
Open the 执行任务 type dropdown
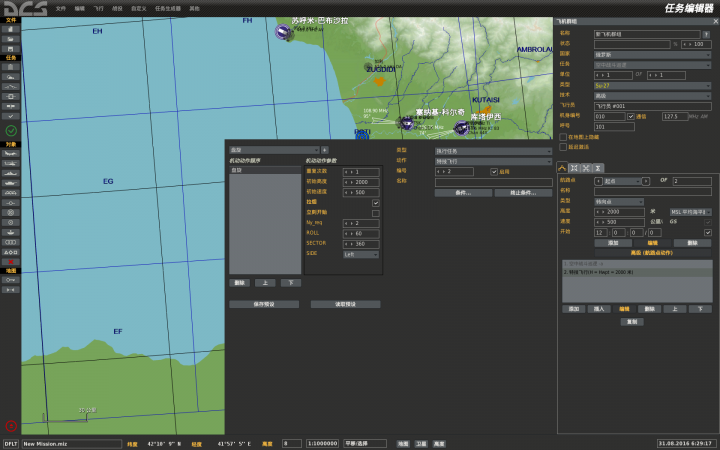click(493, 151)
